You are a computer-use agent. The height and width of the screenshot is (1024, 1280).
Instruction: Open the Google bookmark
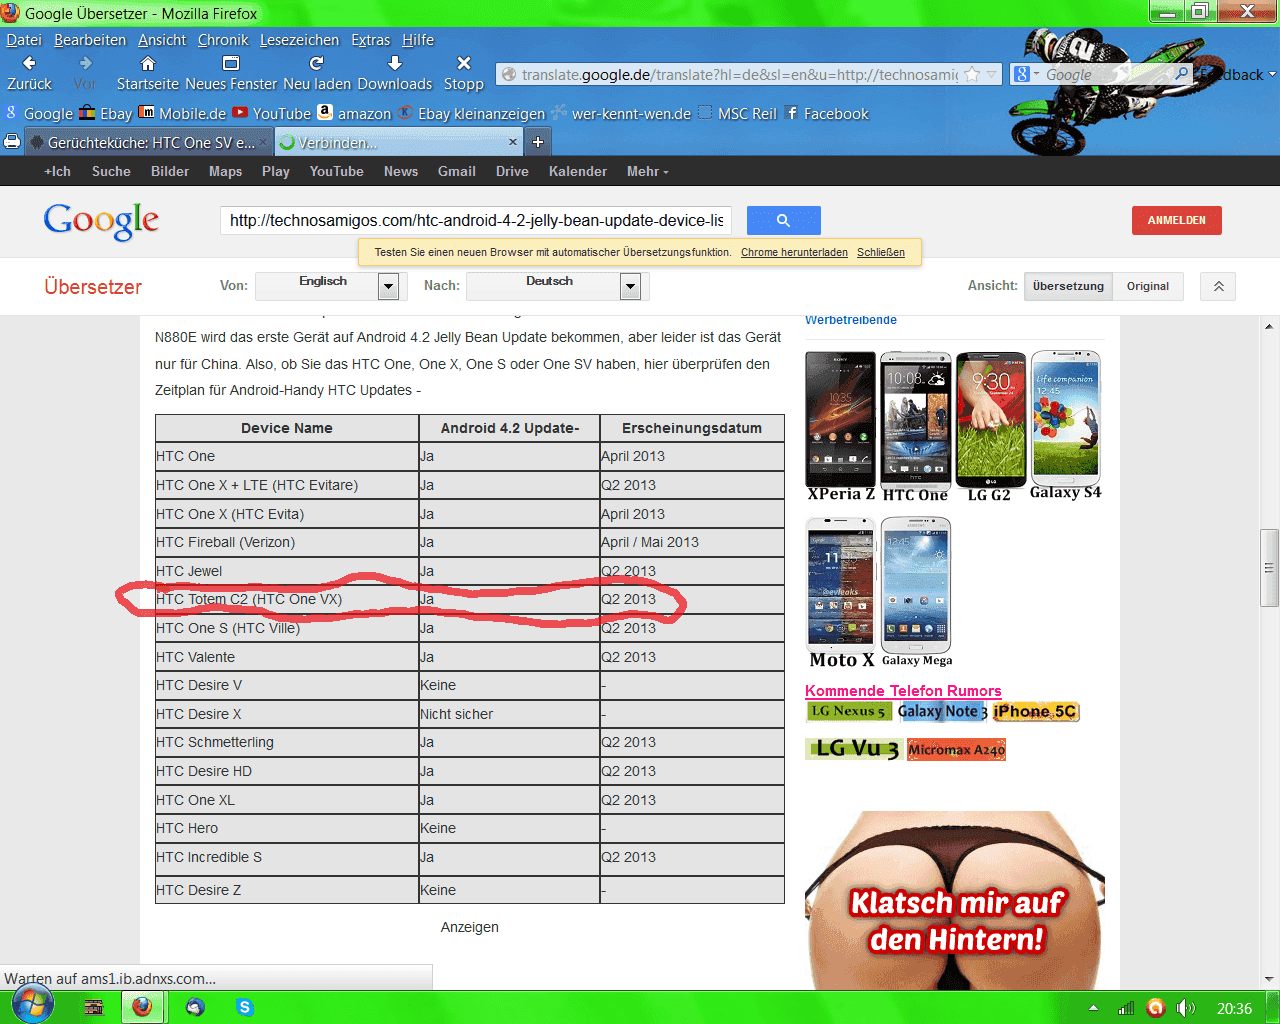click(40, 113)
